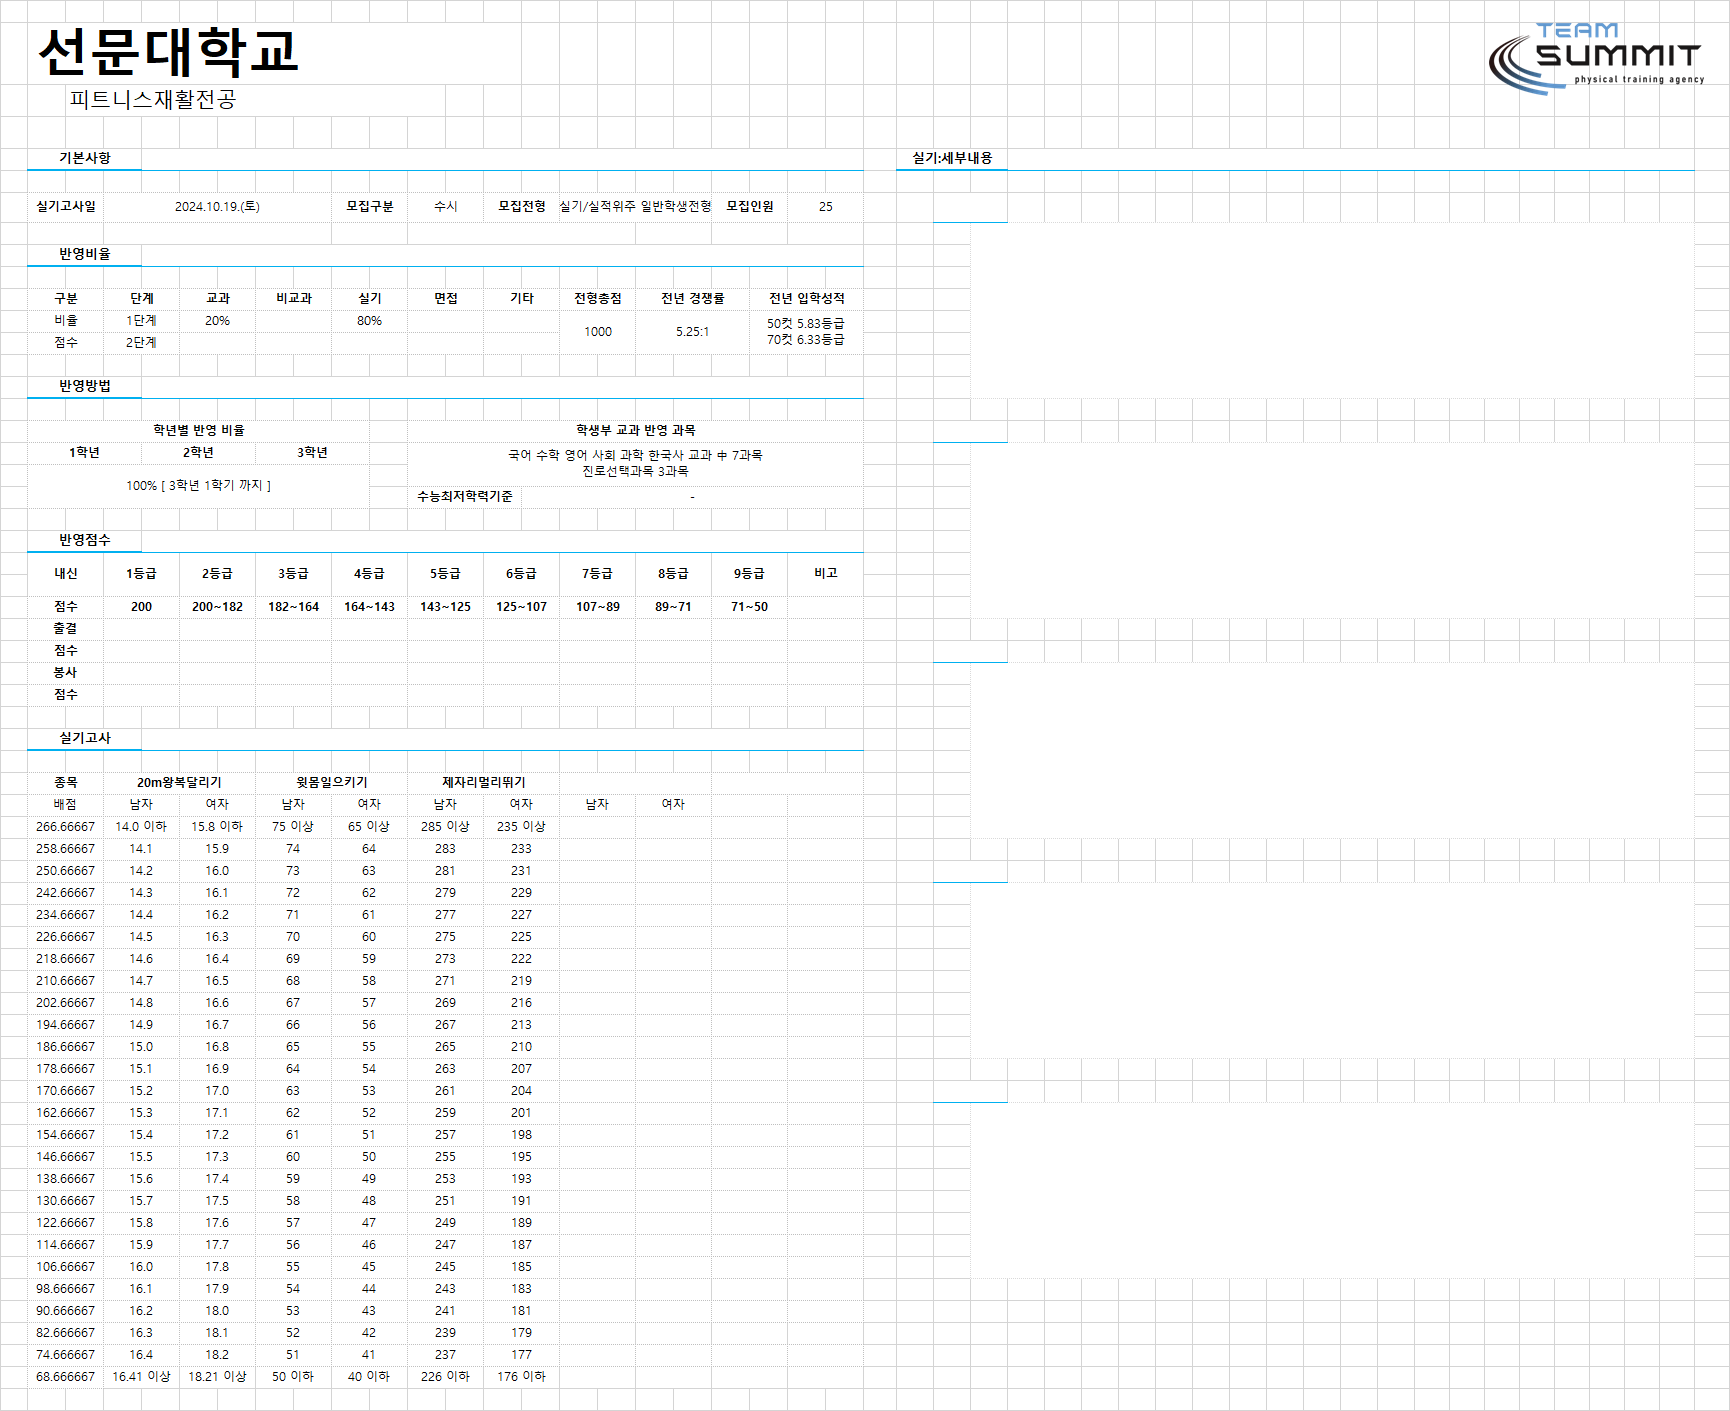Click the 80% 실기 ratio cell
Image resolution: width=1730 pixels, height=1411 pixels.
pyautogui.click(x=369, y=321)
